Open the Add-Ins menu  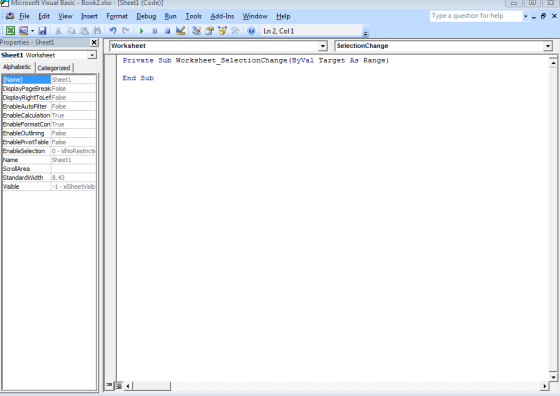click(222, 16)
